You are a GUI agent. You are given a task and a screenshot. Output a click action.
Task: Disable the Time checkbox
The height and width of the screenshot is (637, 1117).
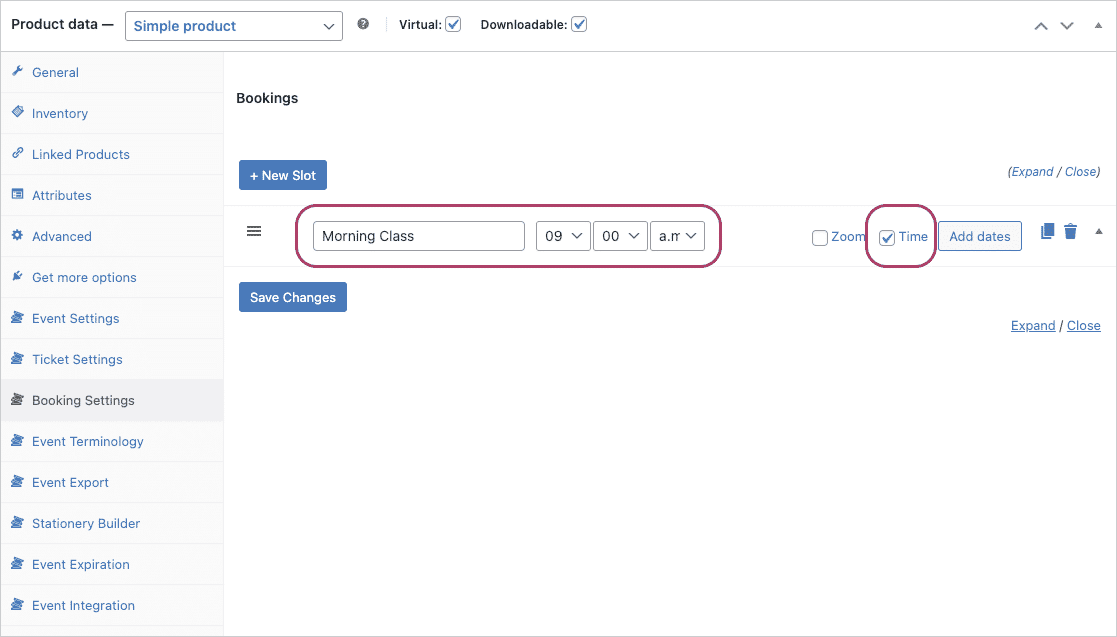pos(886,236)
